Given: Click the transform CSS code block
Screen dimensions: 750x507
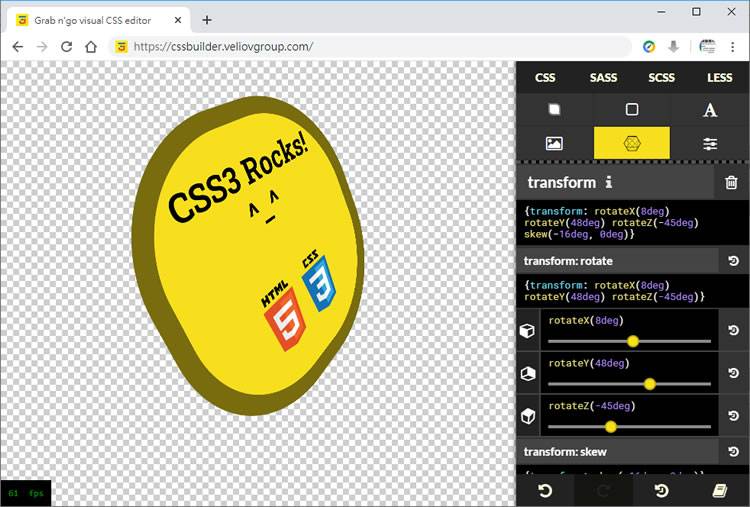Looking at the screenshot, I should [632, 222].
